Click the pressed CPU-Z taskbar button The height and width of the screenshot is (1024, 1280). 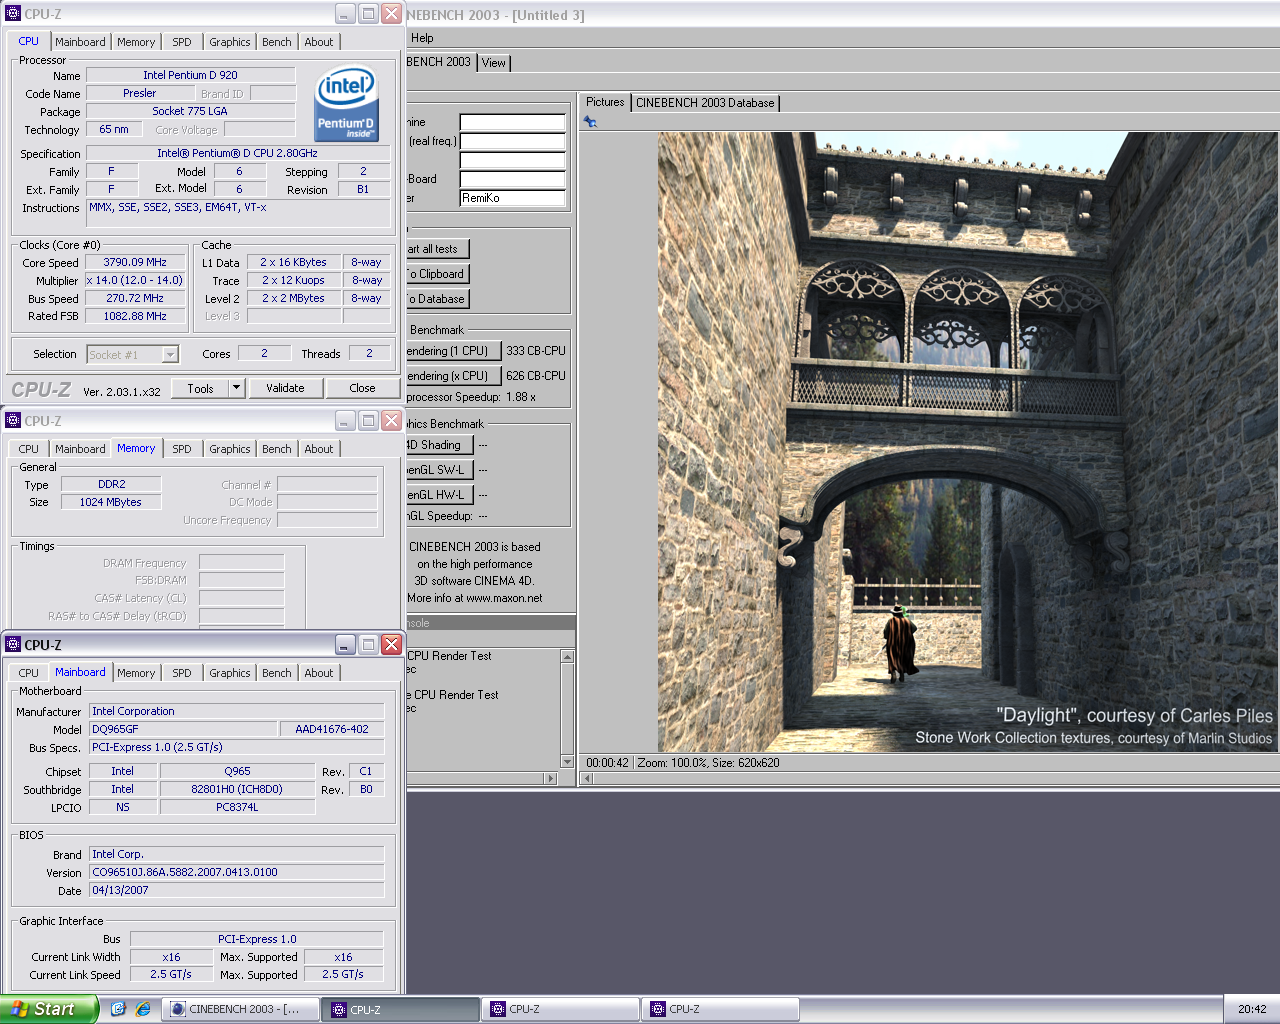400,1009
